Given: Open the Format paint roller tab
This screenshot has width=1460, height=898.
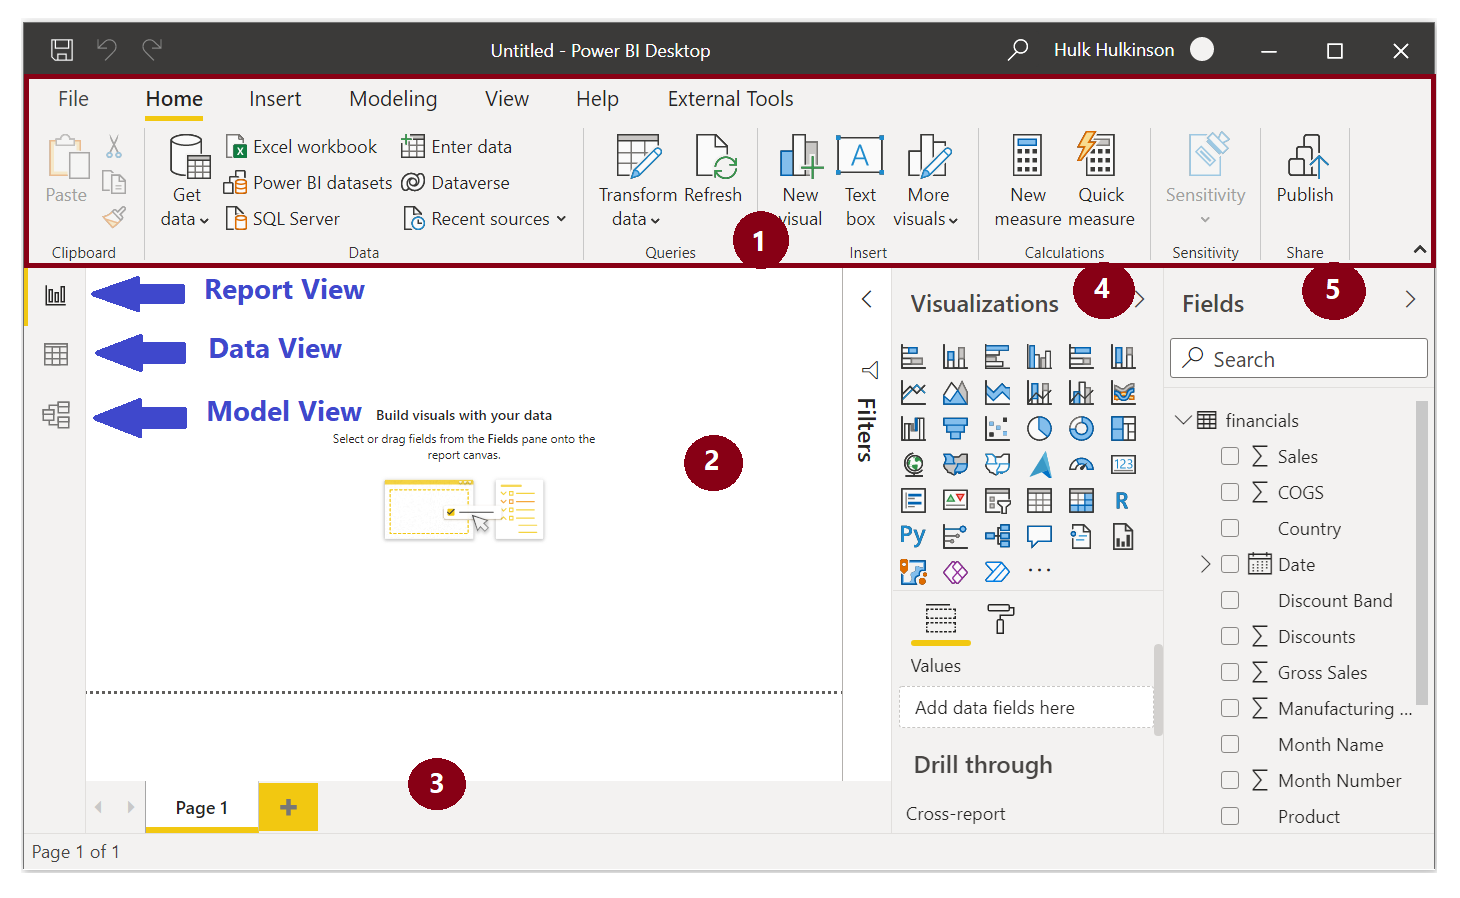Looking at the screenshot, I should [1000, 619].
